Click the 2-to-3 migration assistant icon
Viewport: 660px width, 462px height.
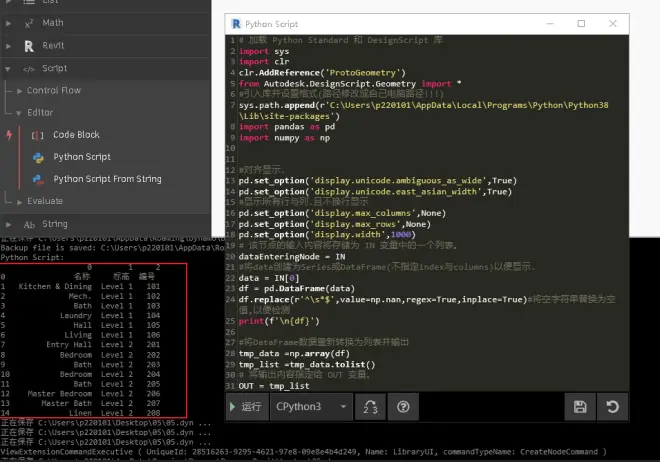(x=370, y=406)
